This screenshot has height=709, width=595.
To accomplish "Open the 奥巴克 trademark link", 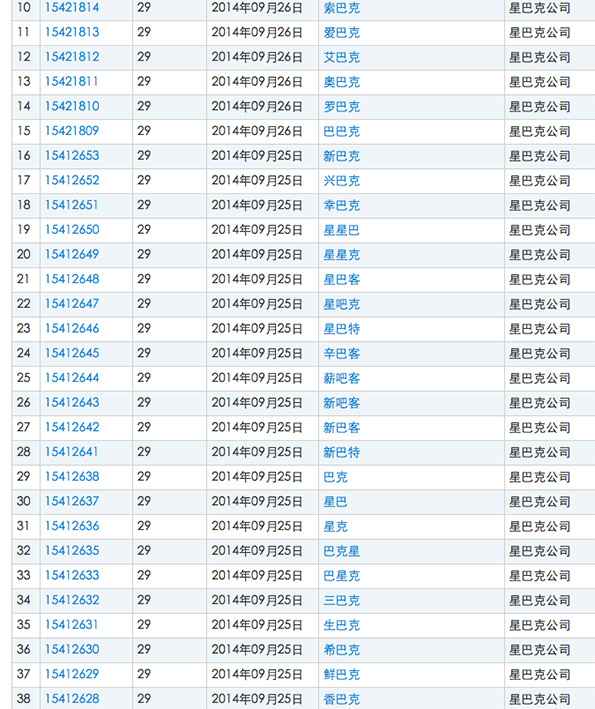I will coord(341,82).
